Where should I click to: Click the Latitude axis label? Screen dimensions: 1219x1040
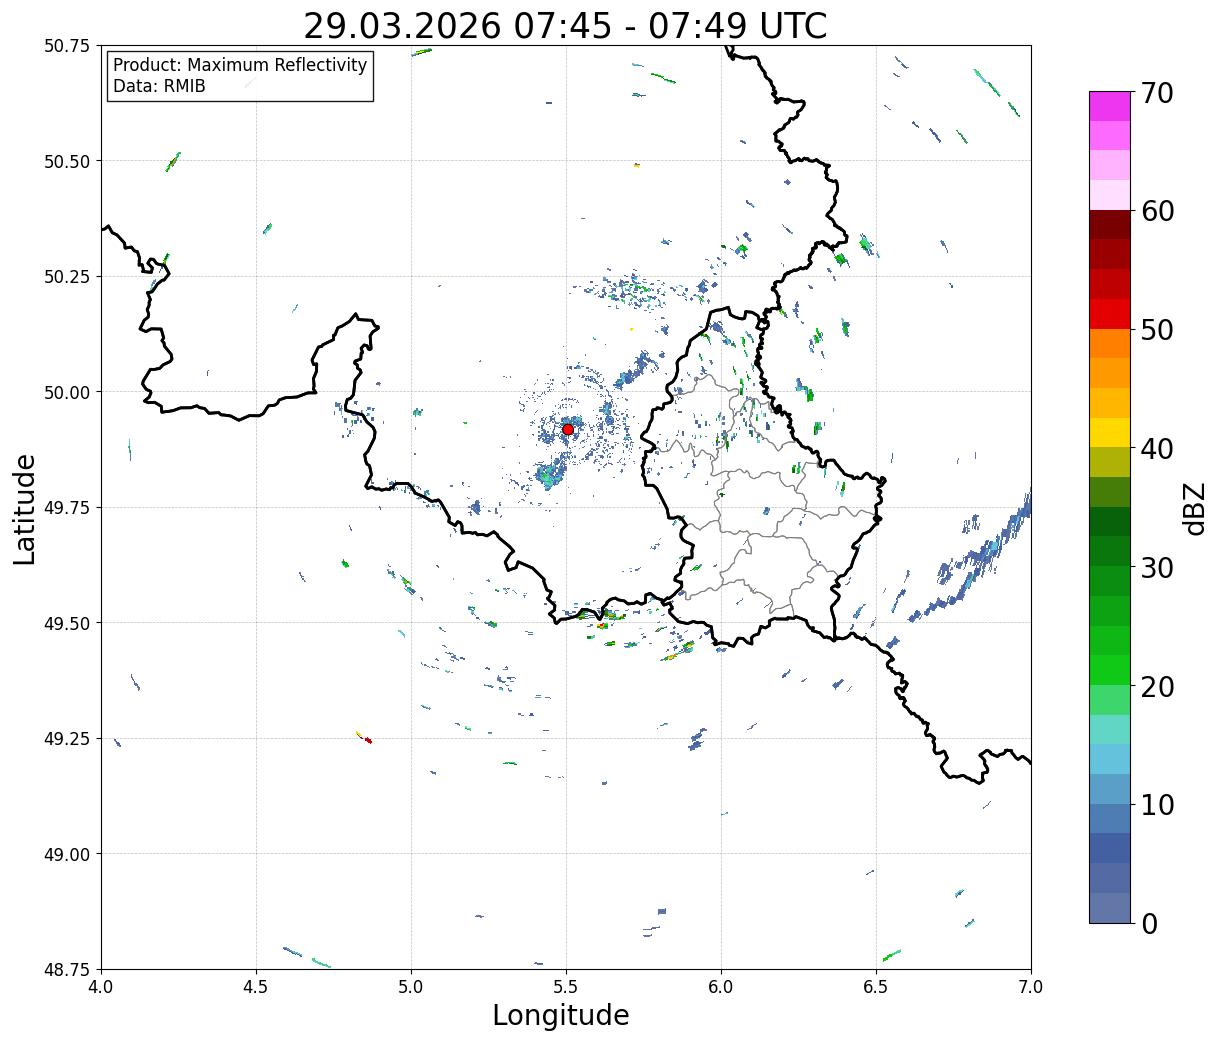[x=25, y=509]
